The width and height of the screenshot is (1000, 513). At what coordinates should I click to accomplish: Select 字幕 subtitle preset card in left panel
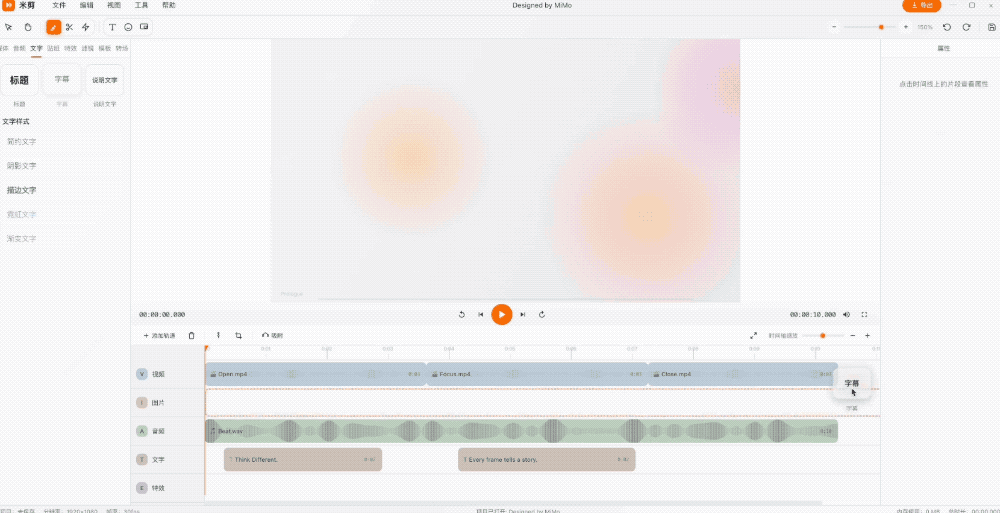pyautogui.click(x=62, y=80)
